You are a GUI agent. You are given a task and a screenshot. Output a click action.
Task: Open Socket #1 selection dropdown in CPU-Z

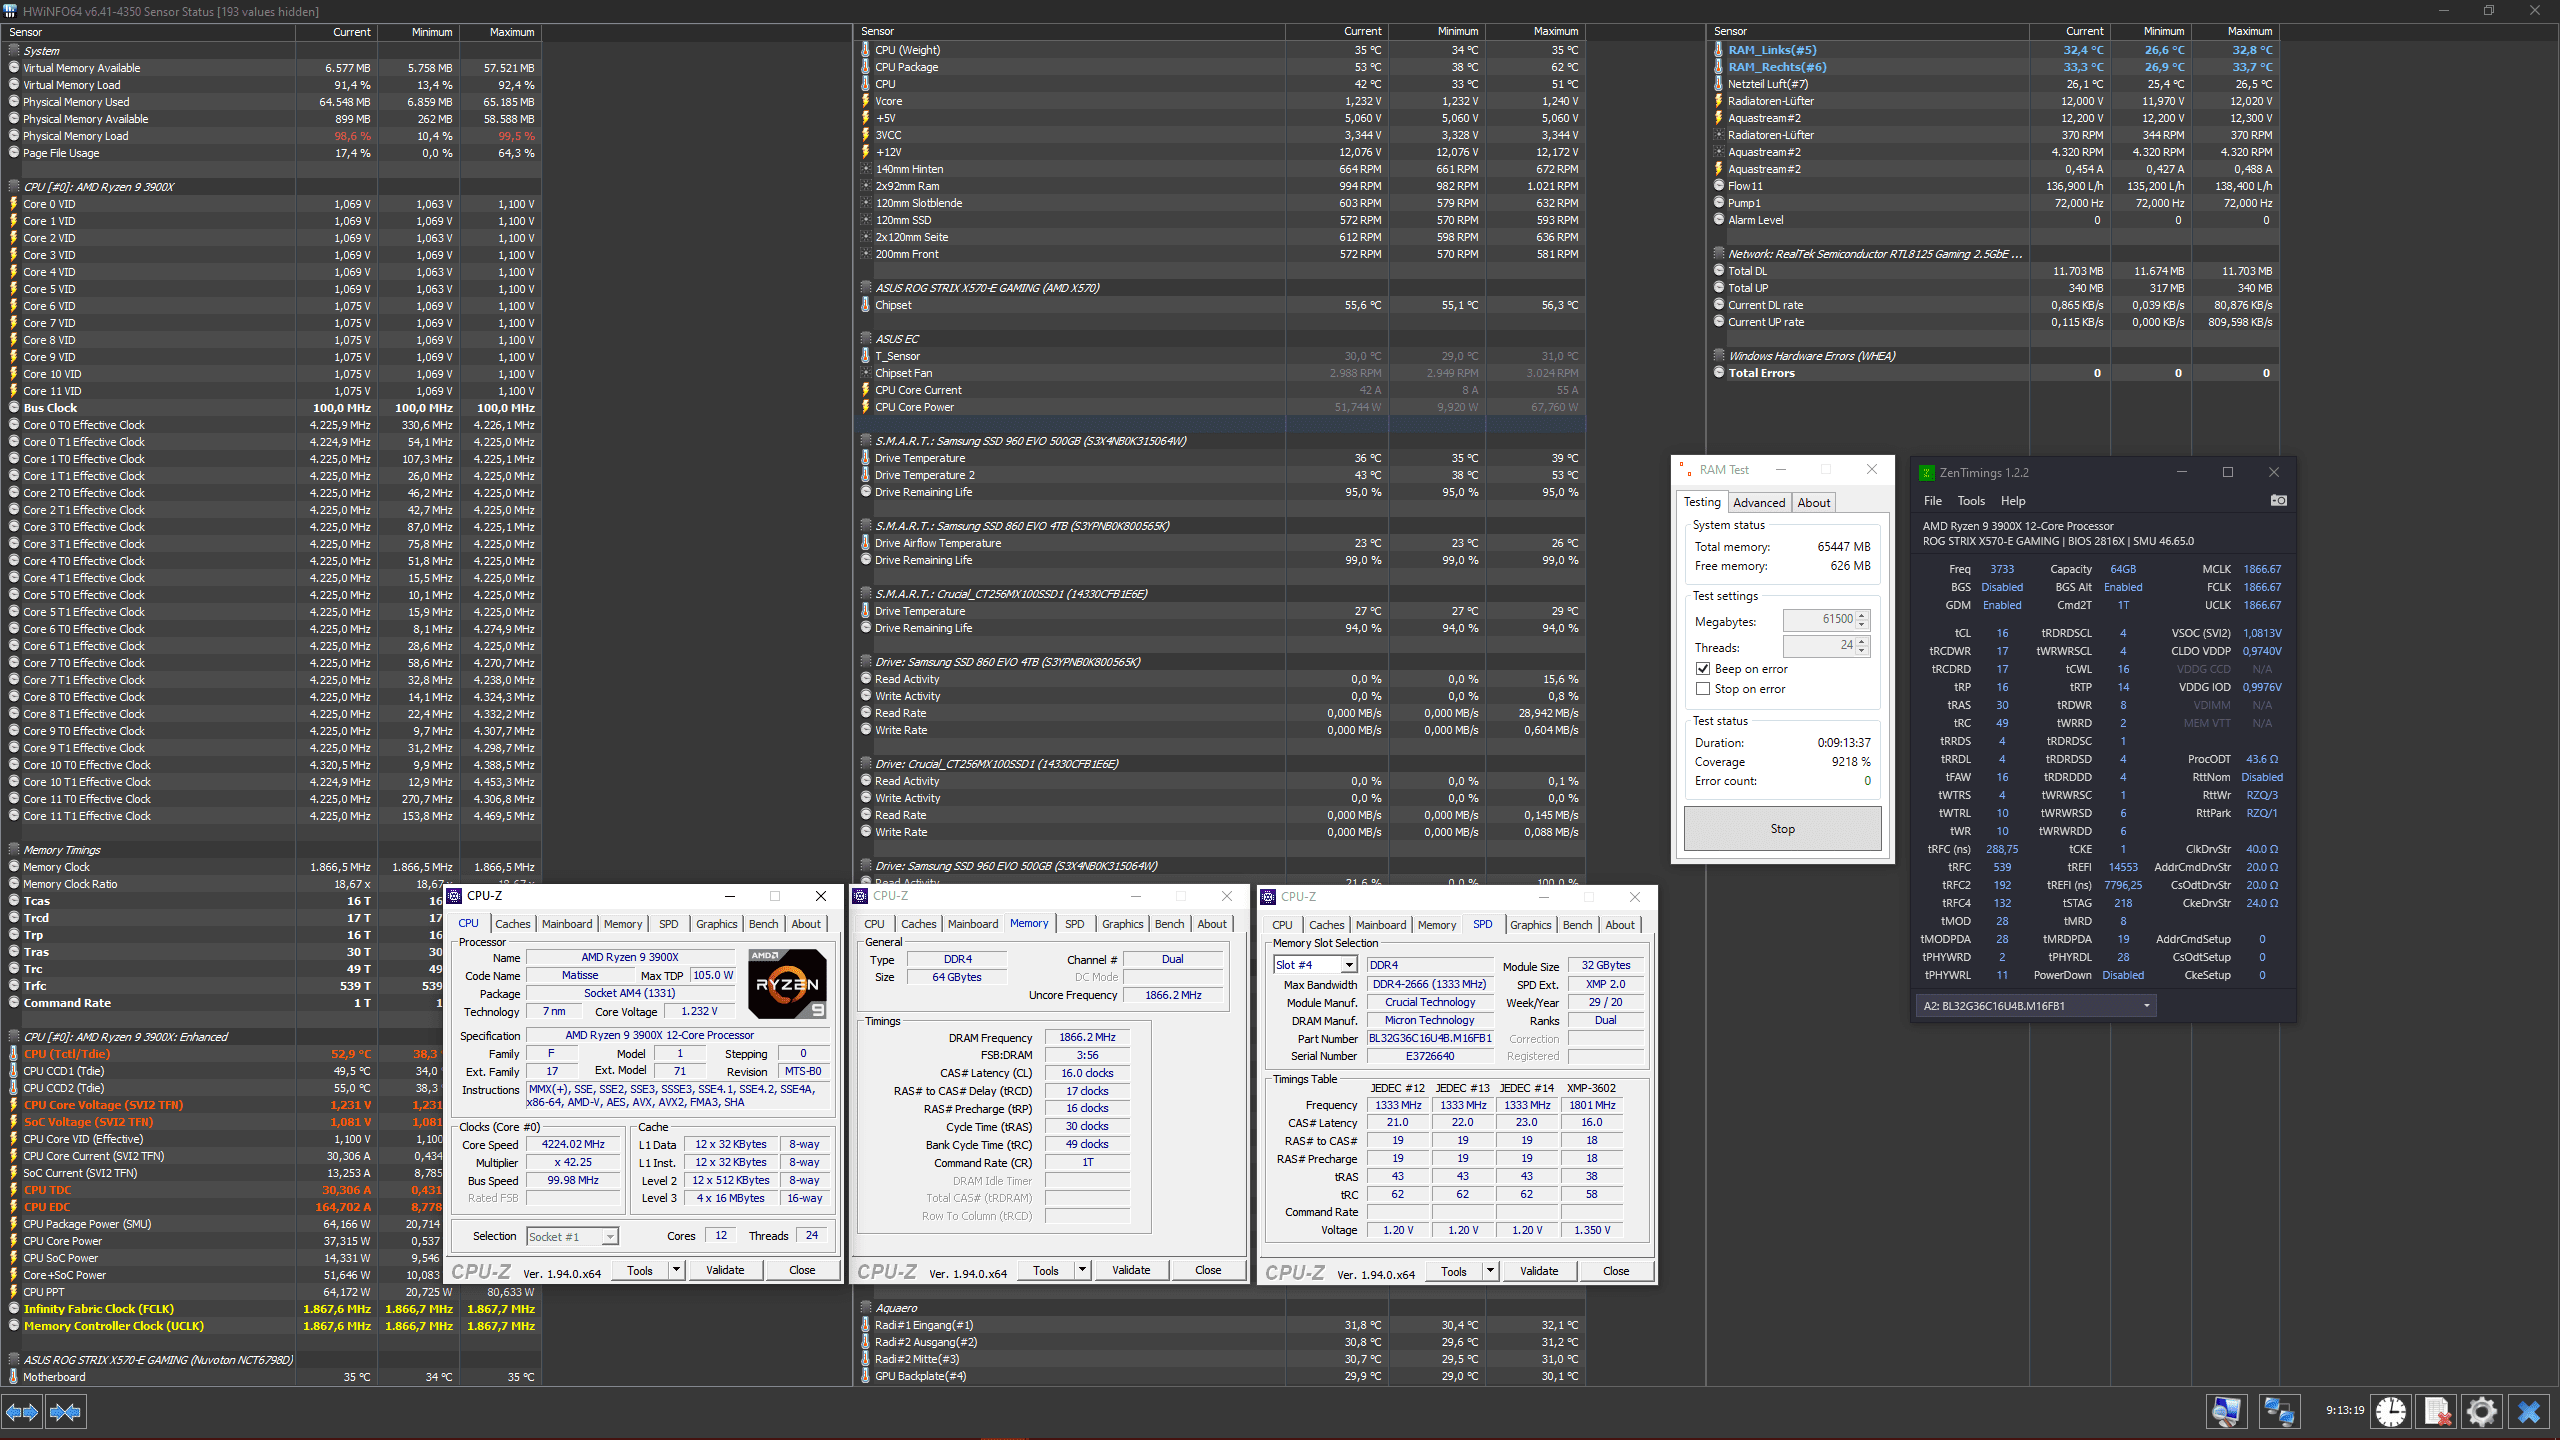click(609, 1237)
